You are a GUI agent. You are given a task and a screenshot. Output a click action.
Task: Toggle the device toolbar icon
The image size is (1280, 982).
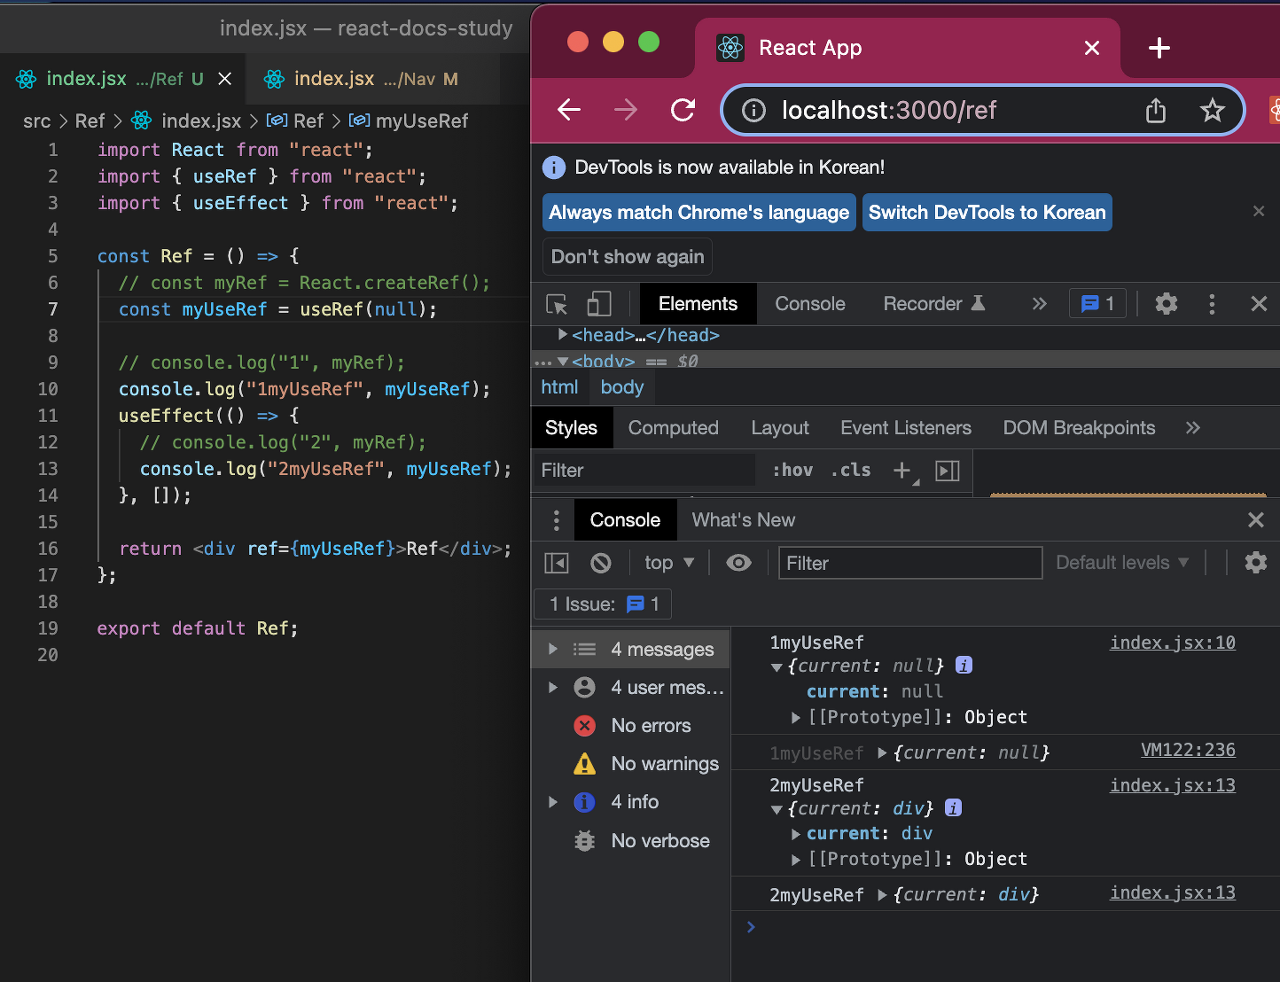point(599,304)
